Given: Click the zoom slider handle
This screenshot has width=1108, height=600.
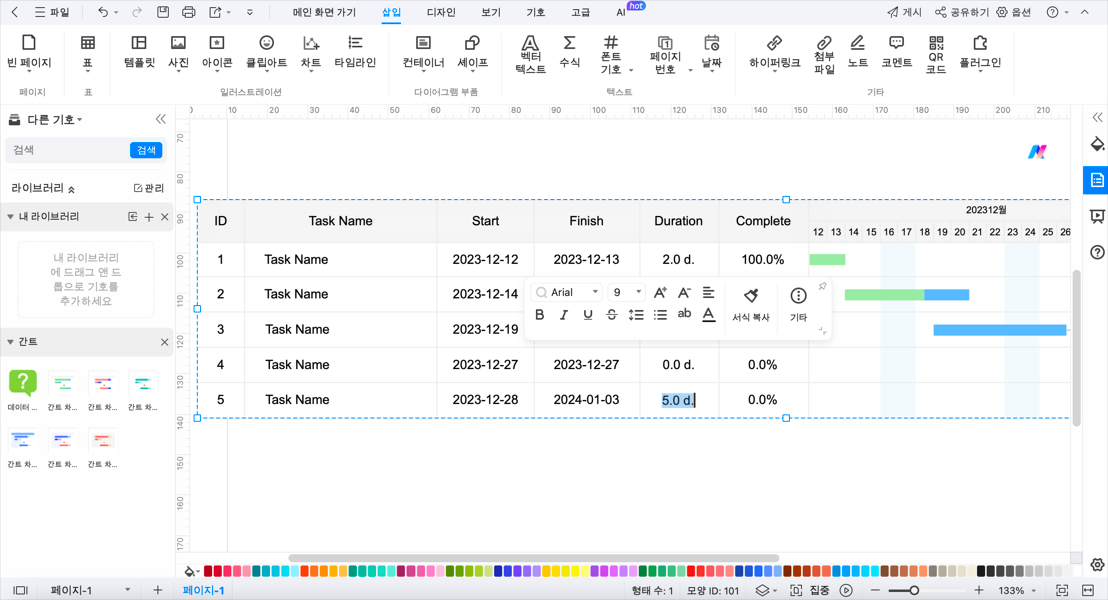Looking at the screenshot, I should tap(914, 590).
